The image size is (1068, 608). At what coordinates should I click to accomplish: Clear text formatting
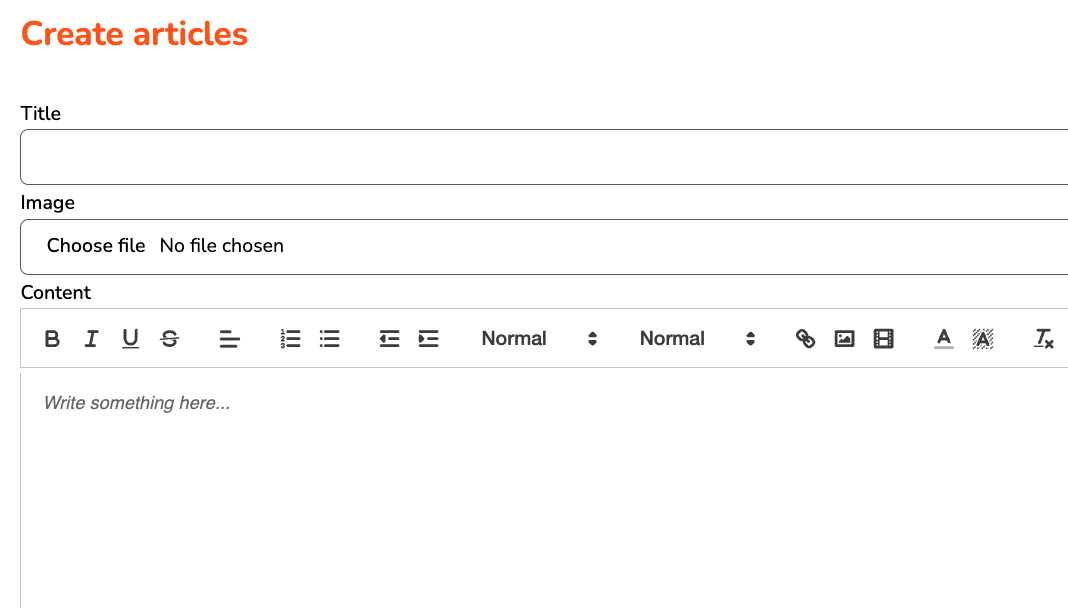[x=1043, y=338]
